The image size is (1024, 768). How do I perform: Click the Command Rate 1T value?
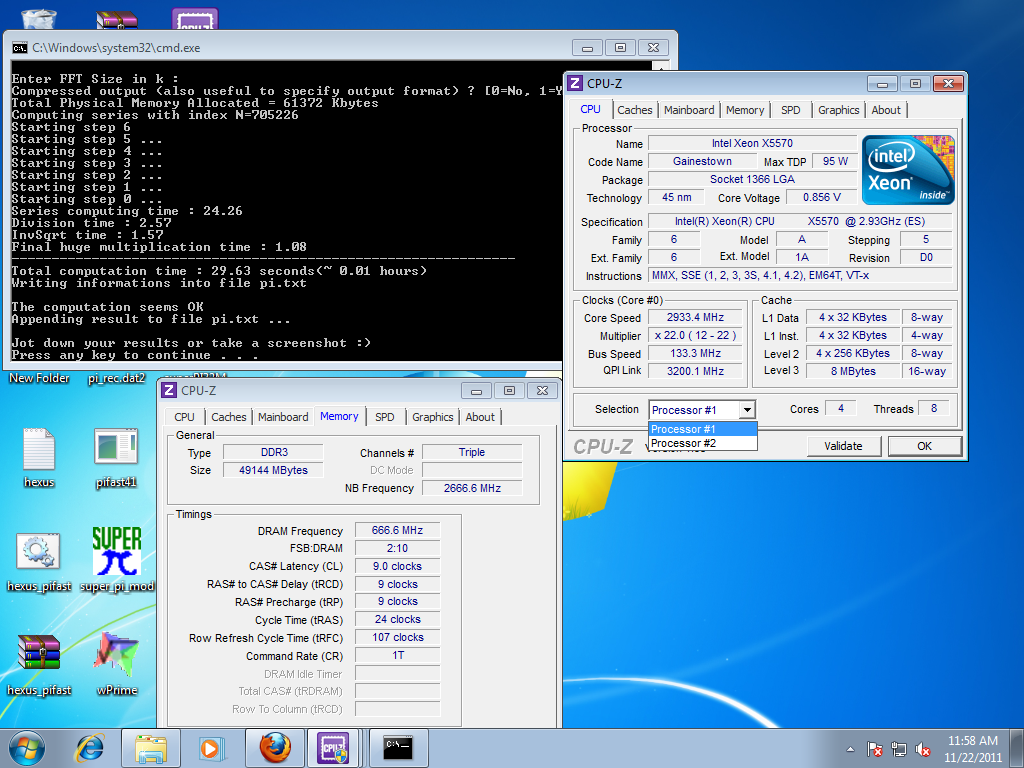(397, 655)
